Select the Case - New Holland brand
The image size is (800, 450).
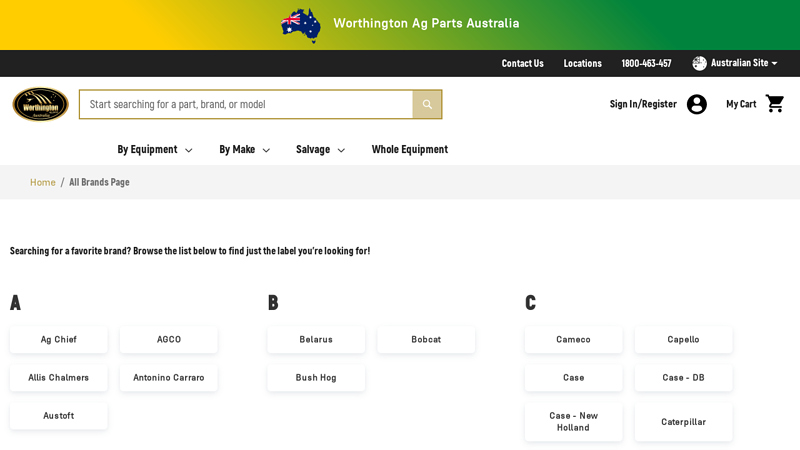(573, 422)
